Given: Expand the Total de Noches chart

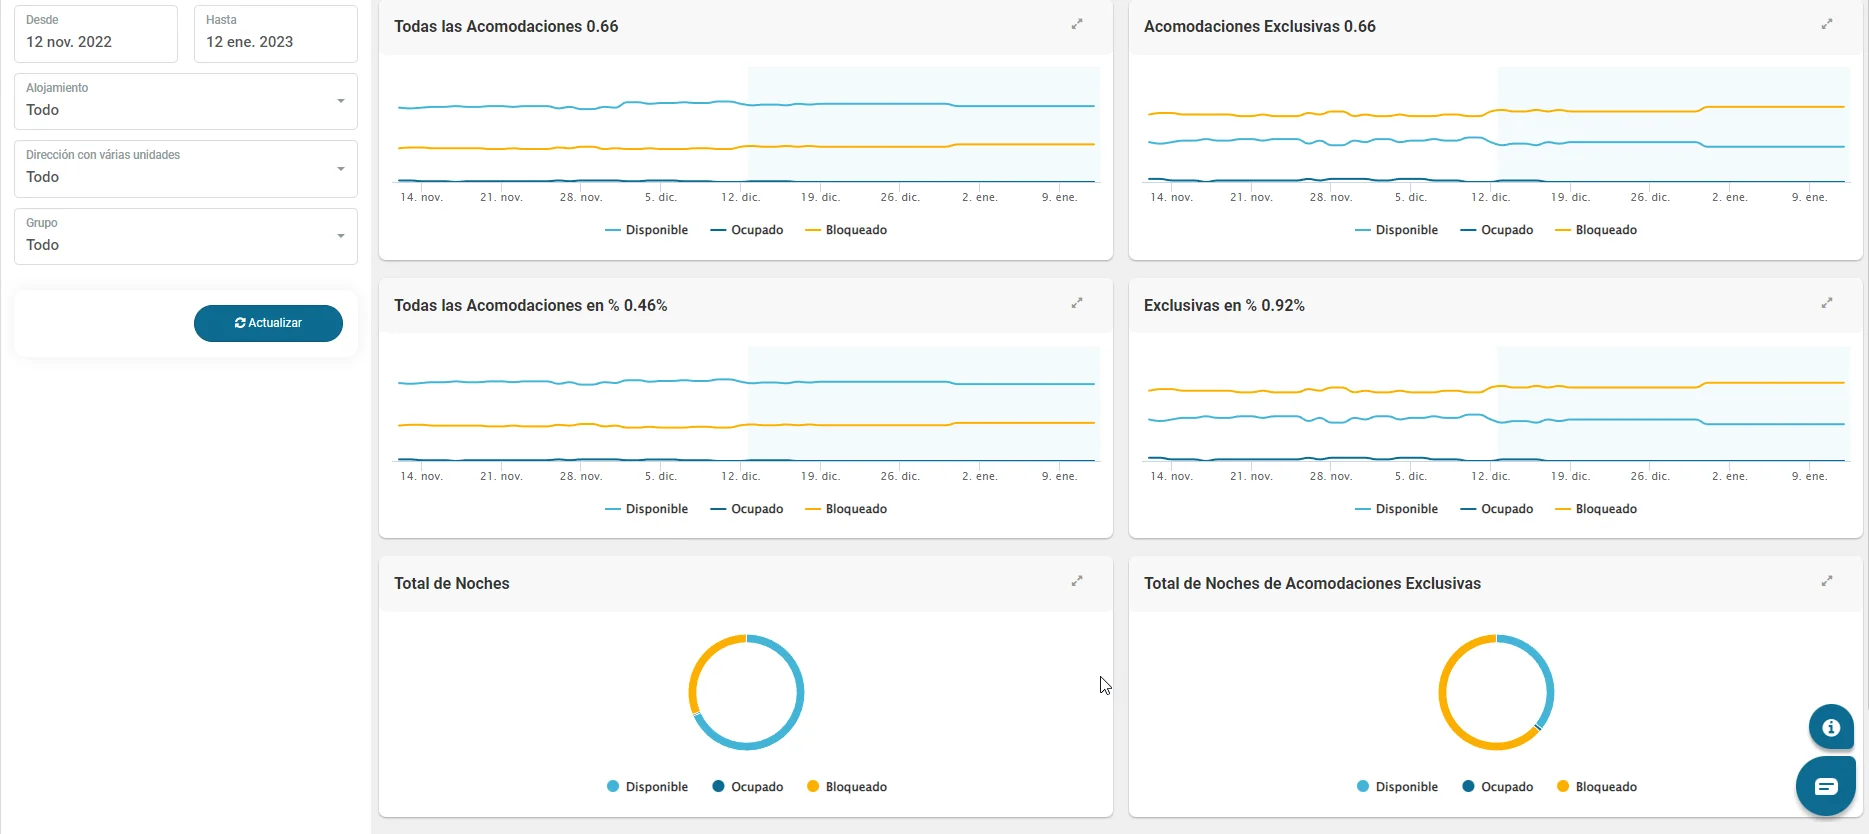Looking at the screenshot, I should 1077,581.
